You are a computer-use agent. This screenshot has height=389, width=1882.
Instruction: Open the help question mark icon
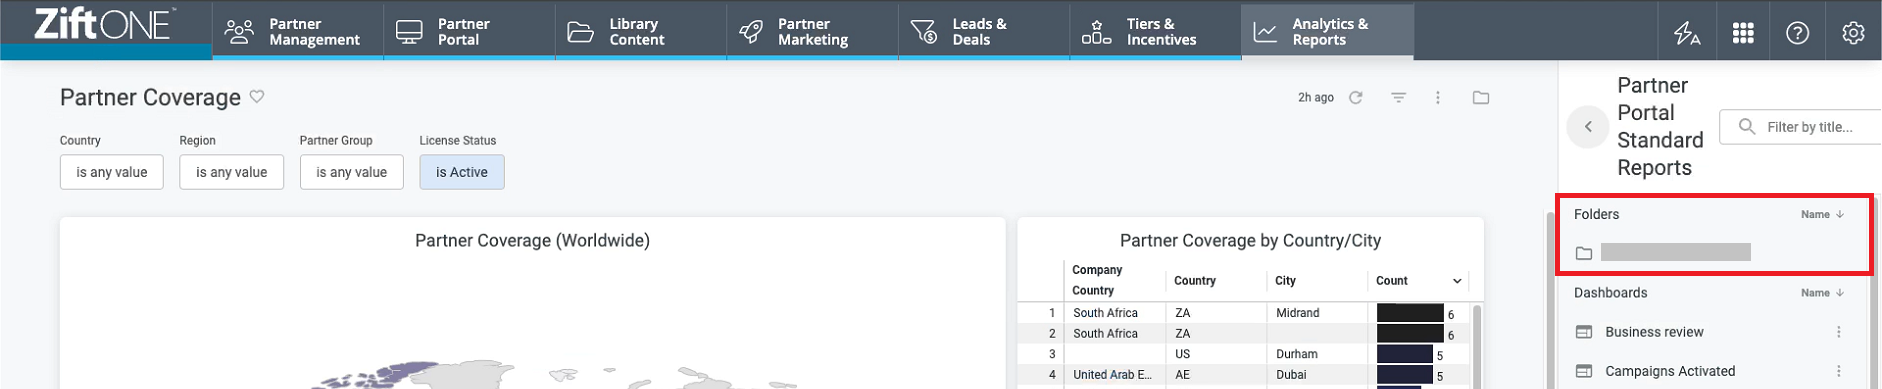[x=1797, y=33]
